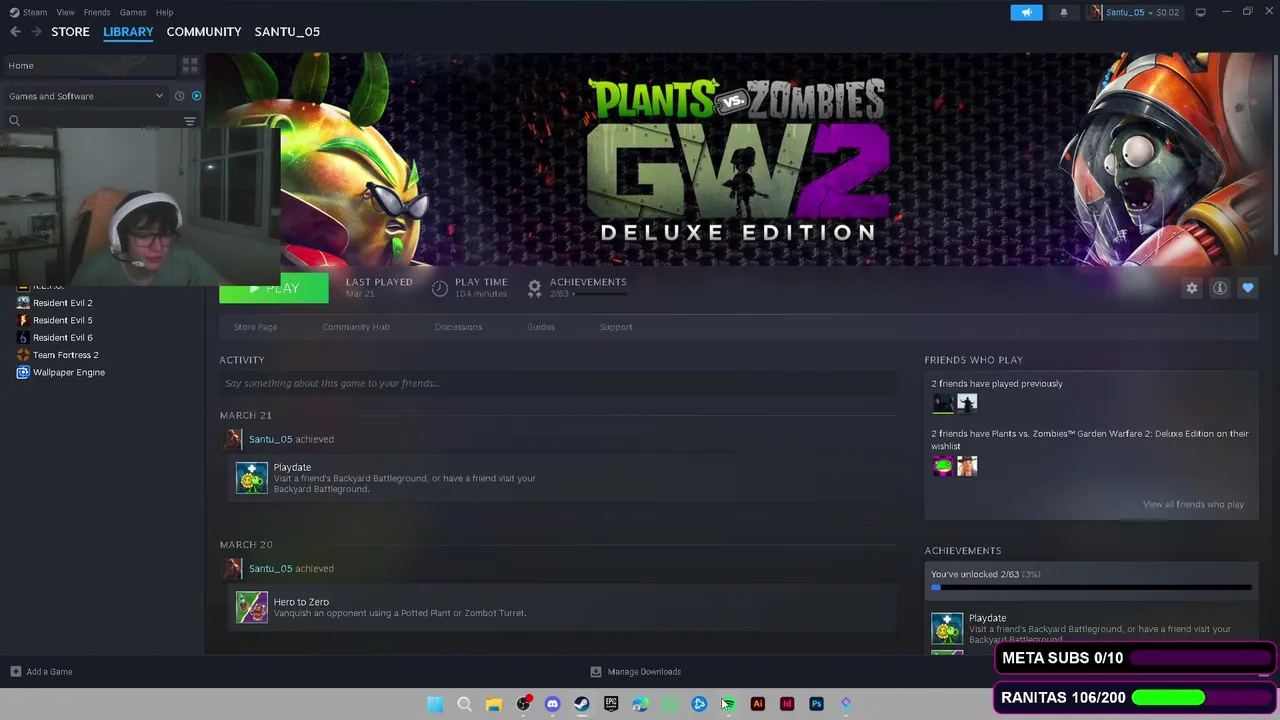The width and height of the screenshot is (1280, 720).
Task: Open the Guides link
Action: [541, 327]
